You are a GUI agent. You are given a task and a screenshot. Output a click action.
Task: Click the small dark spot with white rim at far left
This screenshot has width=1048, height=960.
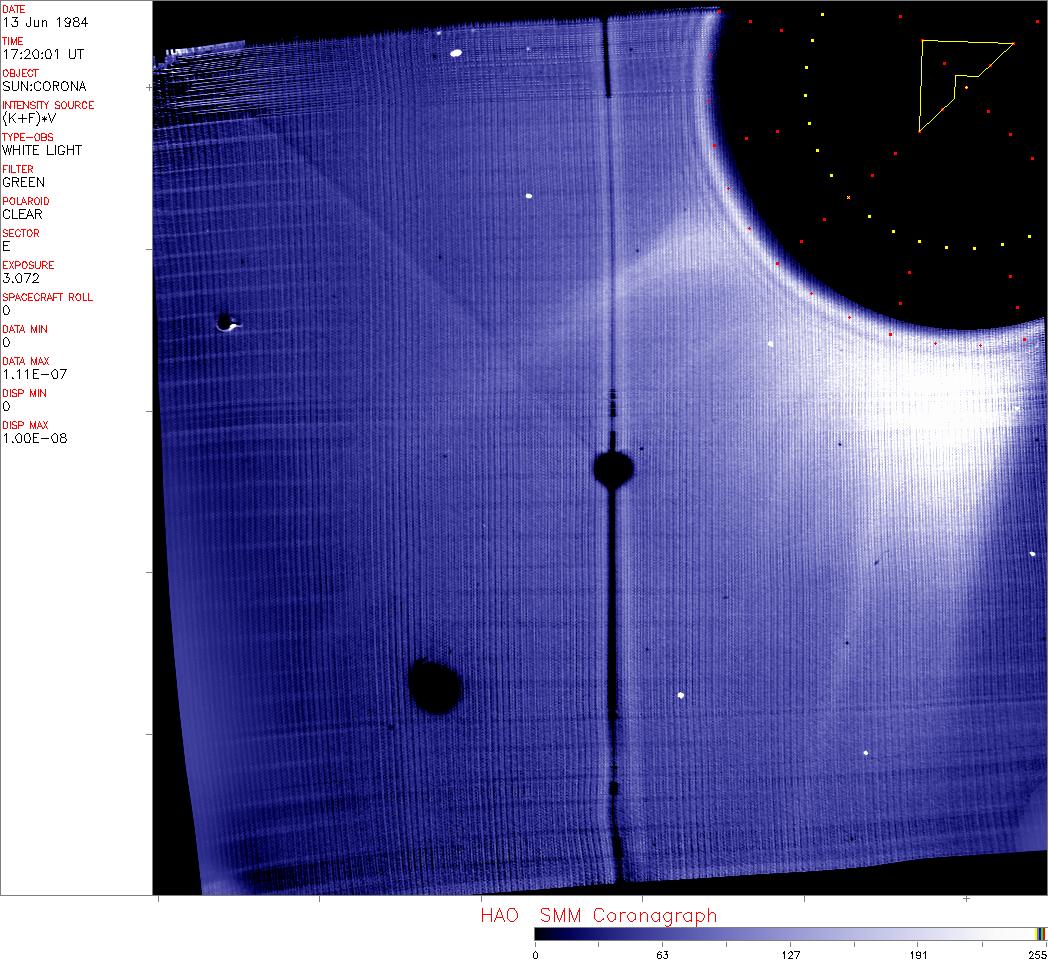pyautogui.click(x=224, y=322)
